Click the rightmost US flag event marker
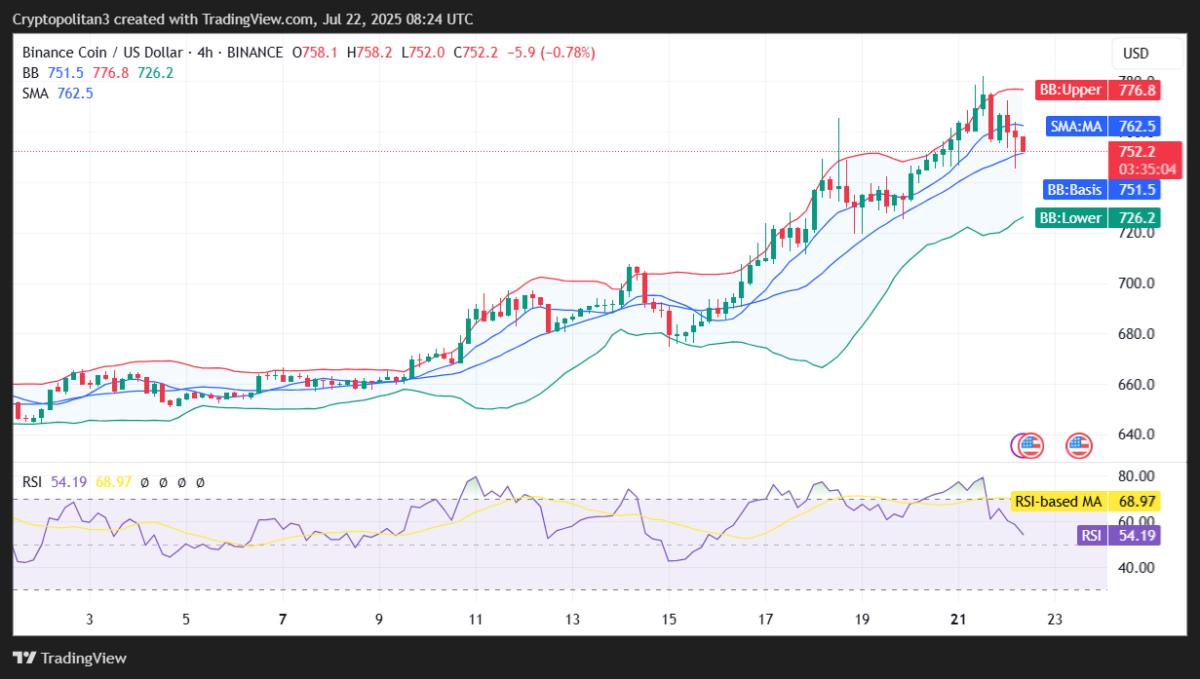The width and height of the screenshot is (1200, 679). pos(1078,445)
